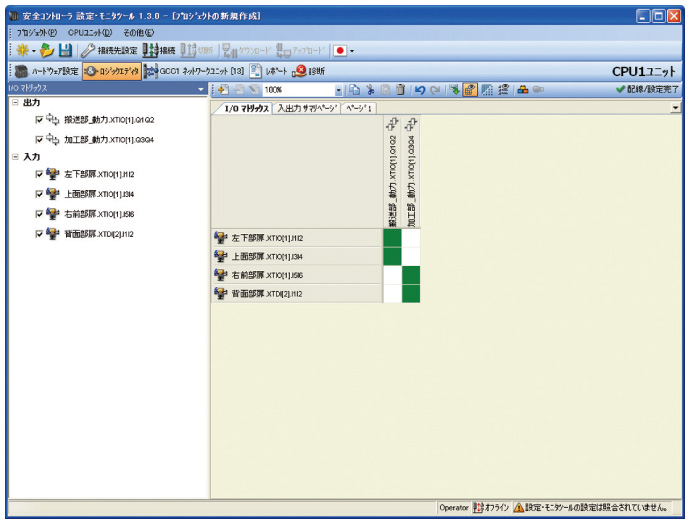The height and width of the screenshot is (524, 690).
Task: Collapse the 入力 tree group
Action: [14, 157]
